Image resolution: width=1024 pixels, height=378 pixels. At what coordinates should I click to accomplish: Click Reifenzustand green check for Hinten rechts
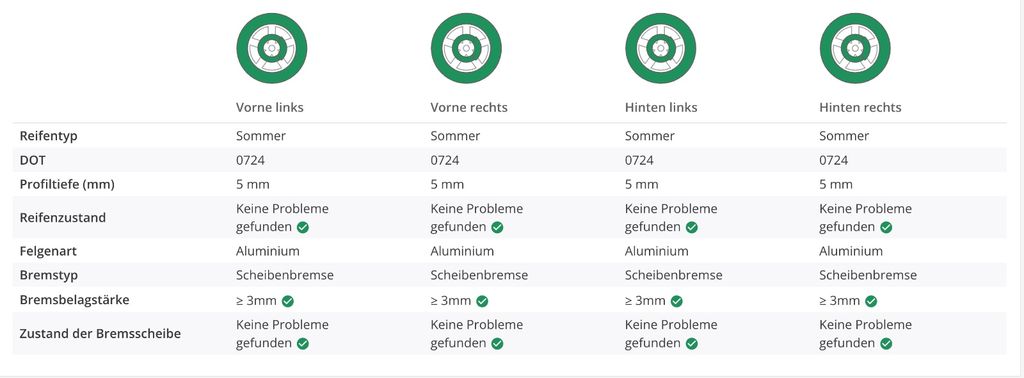(x=886, y=227)
